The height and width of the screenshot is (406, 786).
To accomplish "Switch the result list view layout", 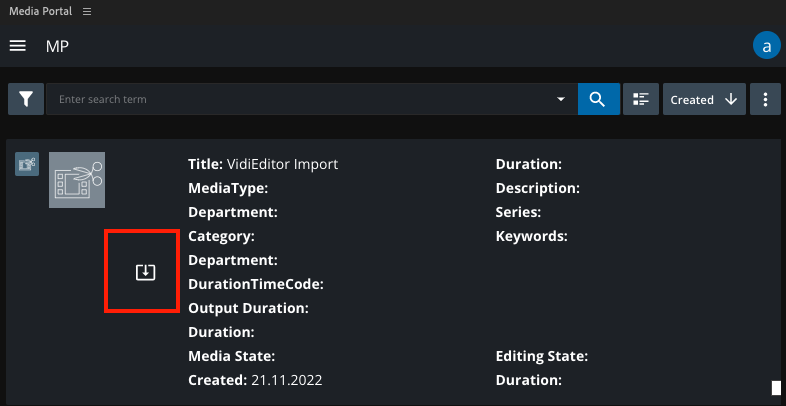I will 641,99.
